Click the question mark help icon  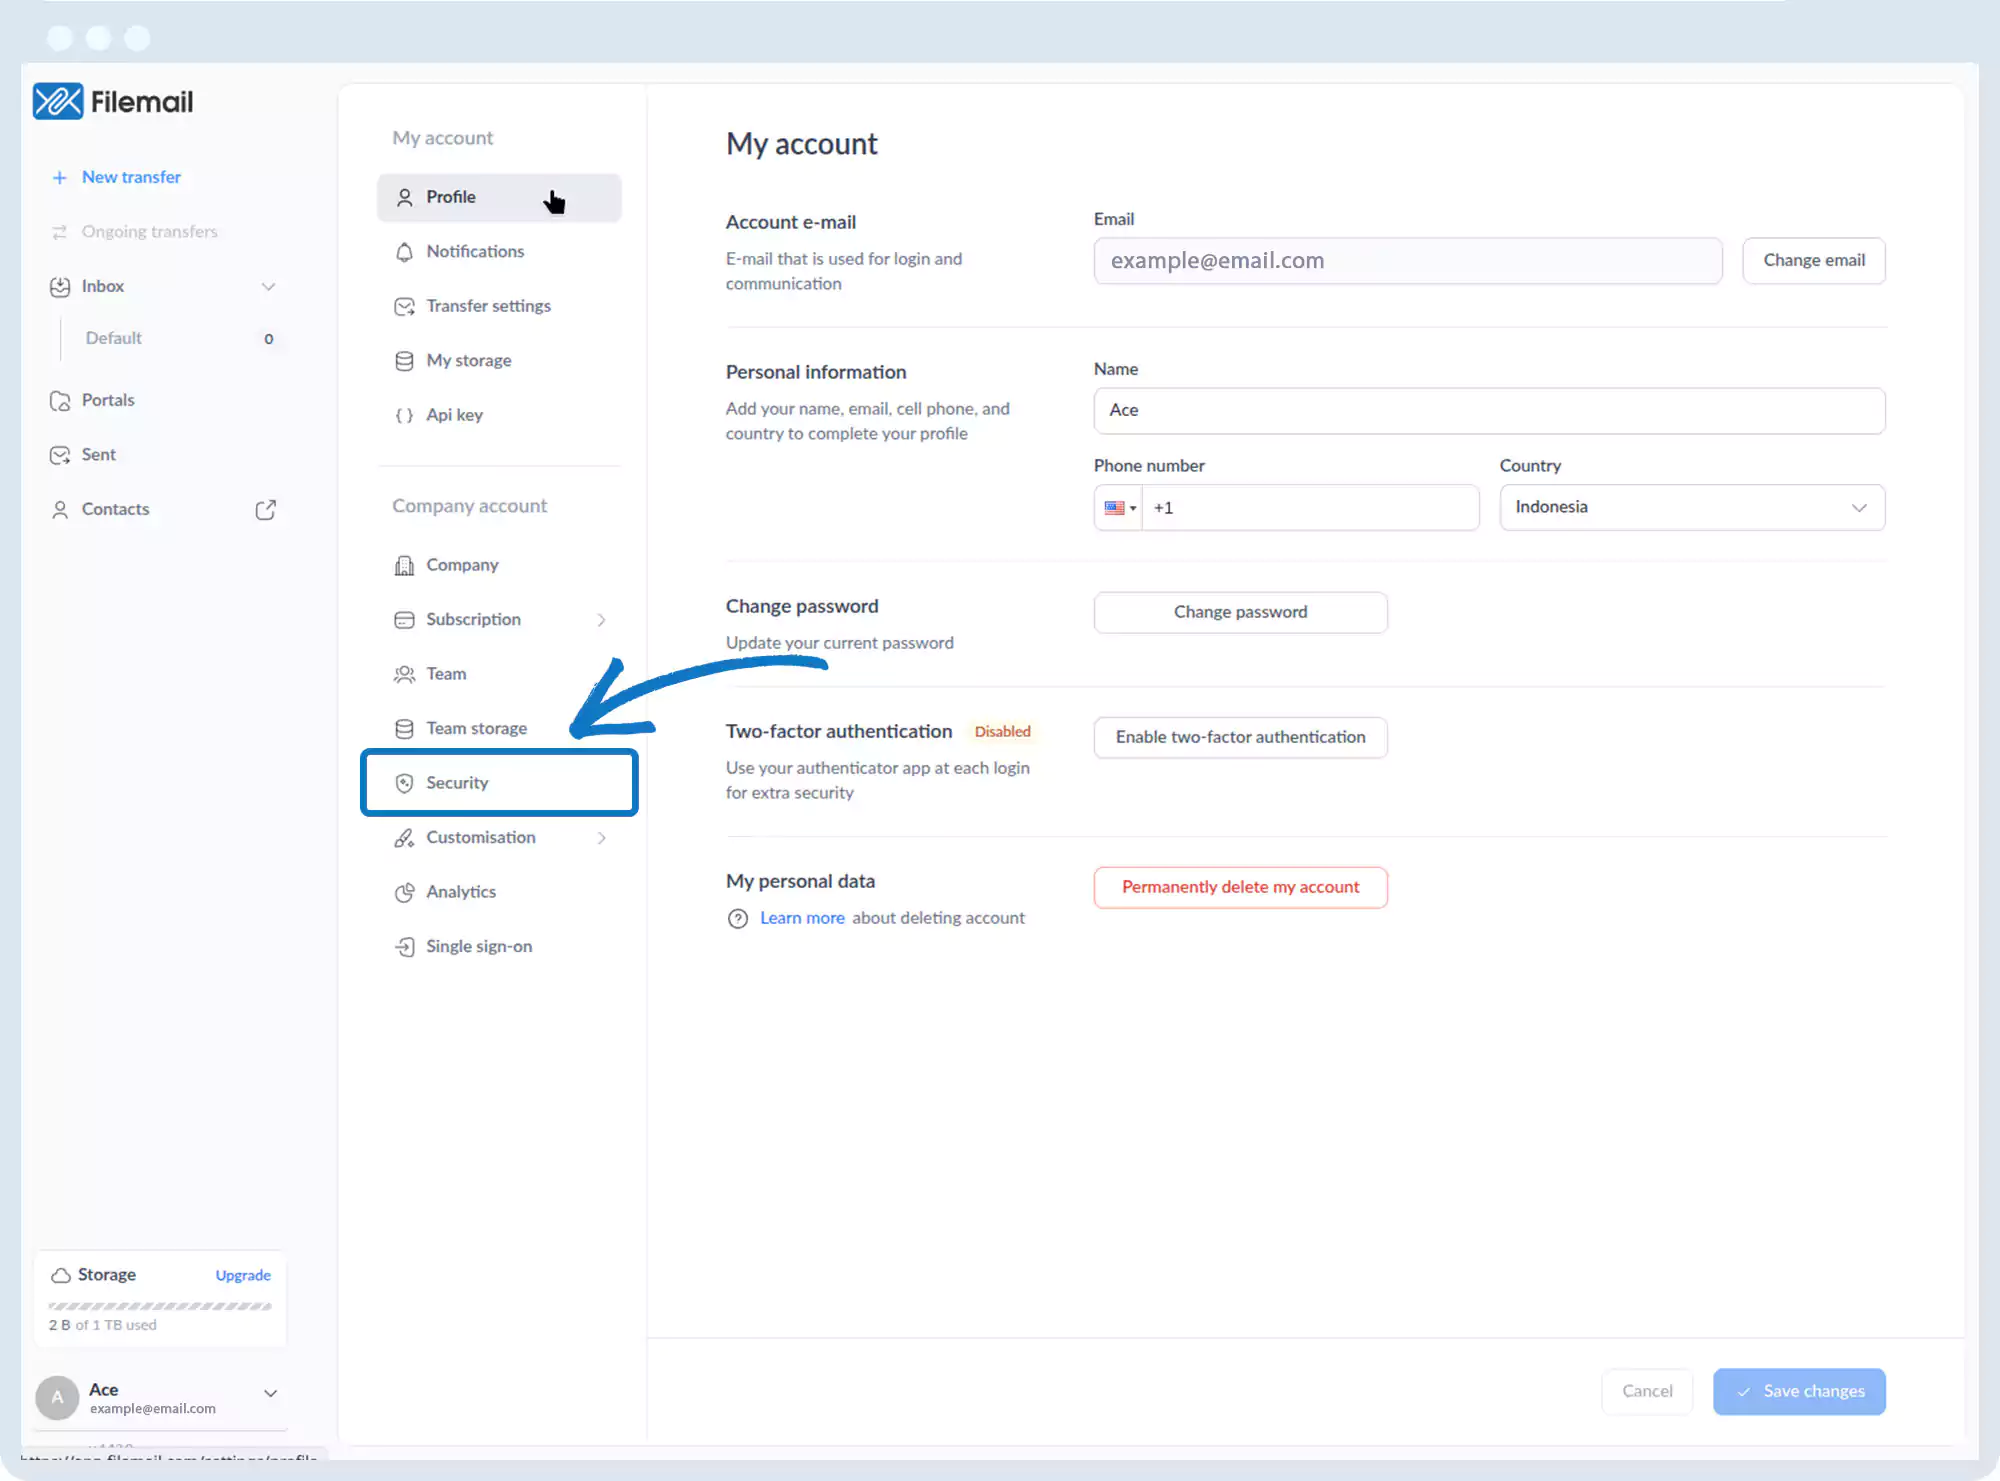pyautogui.click(x=738, y=918)
